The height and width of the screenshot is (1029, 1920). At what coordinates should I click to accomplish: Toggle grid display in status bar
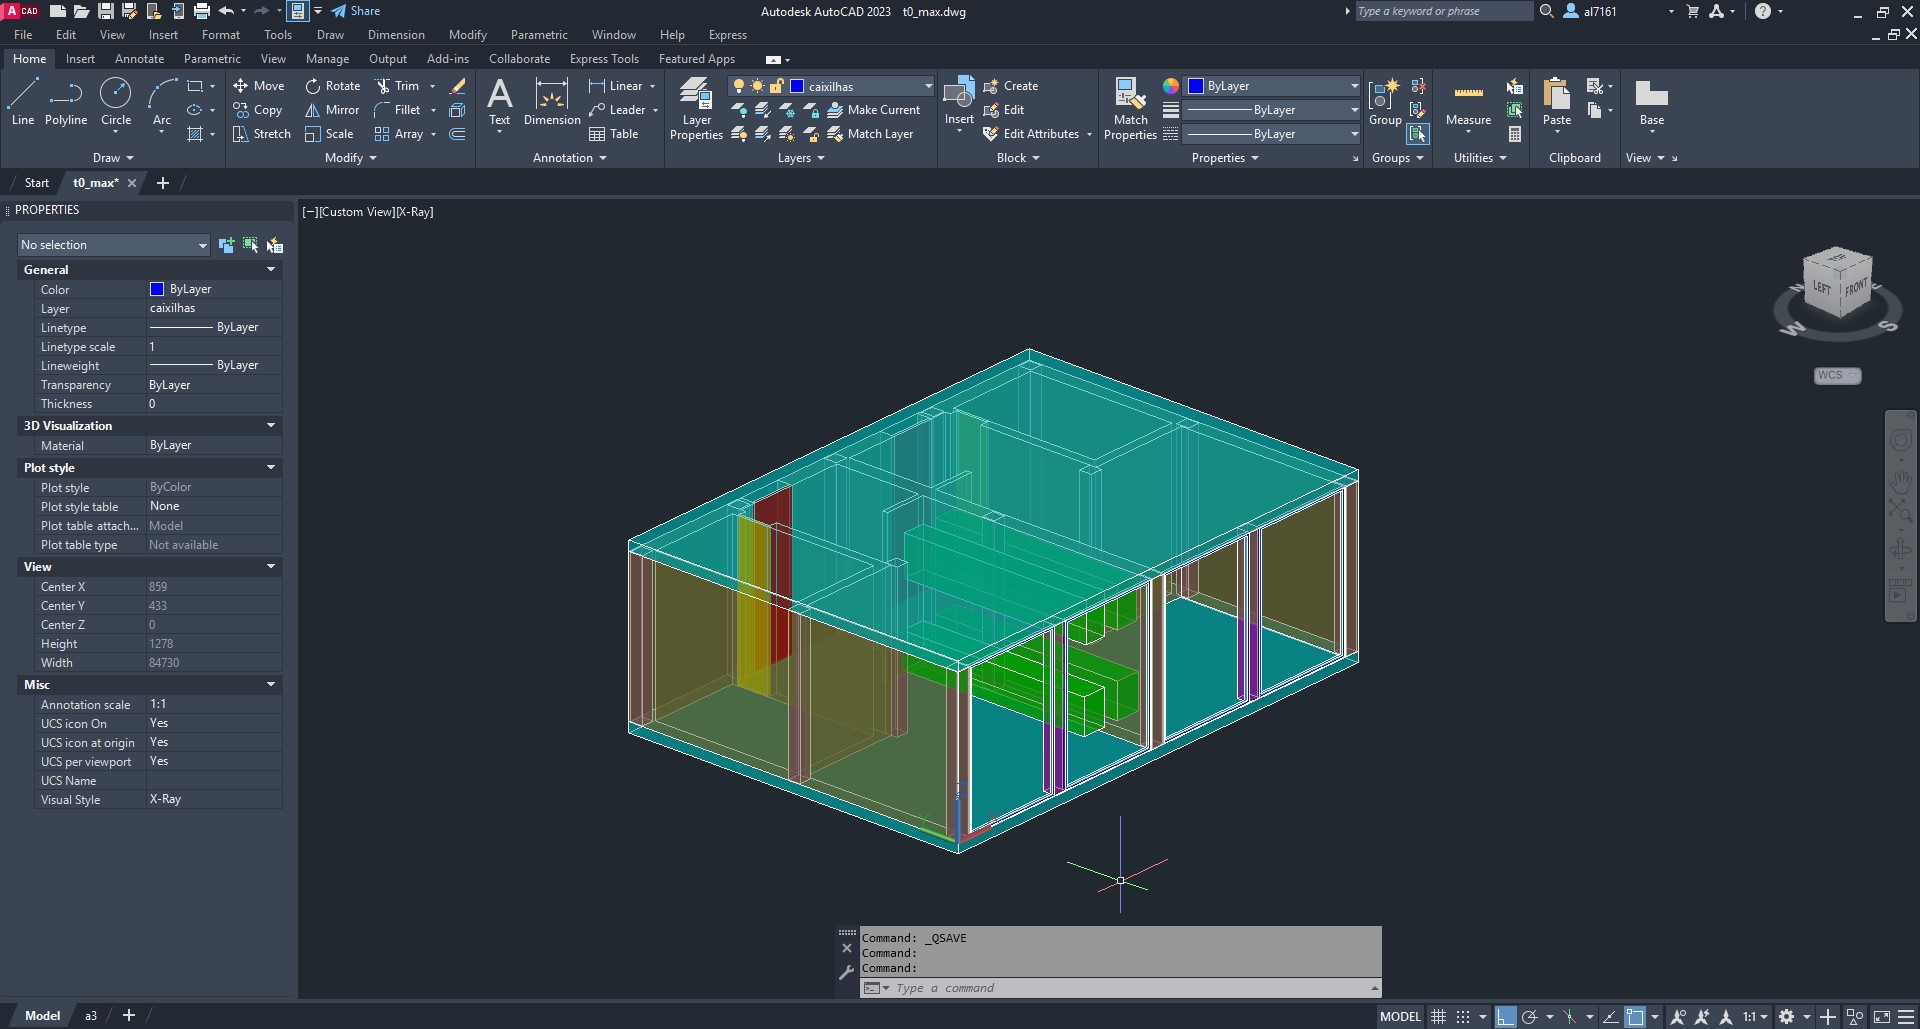[x=1438, y=1017]
